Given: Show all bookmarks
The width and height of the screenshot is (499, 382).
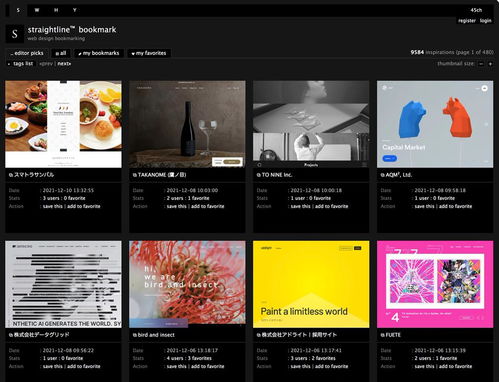Looking at the screenshot, I should pyautogui.click(x=61, y=53).
